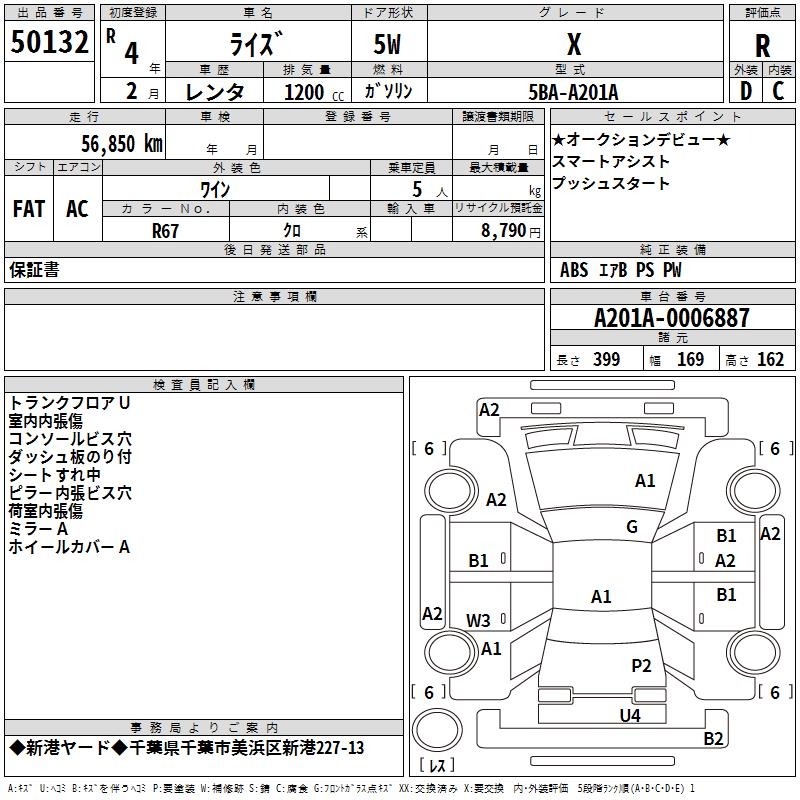Click B2 mark on rear bumper
The image size is (800, 800).
713,739
